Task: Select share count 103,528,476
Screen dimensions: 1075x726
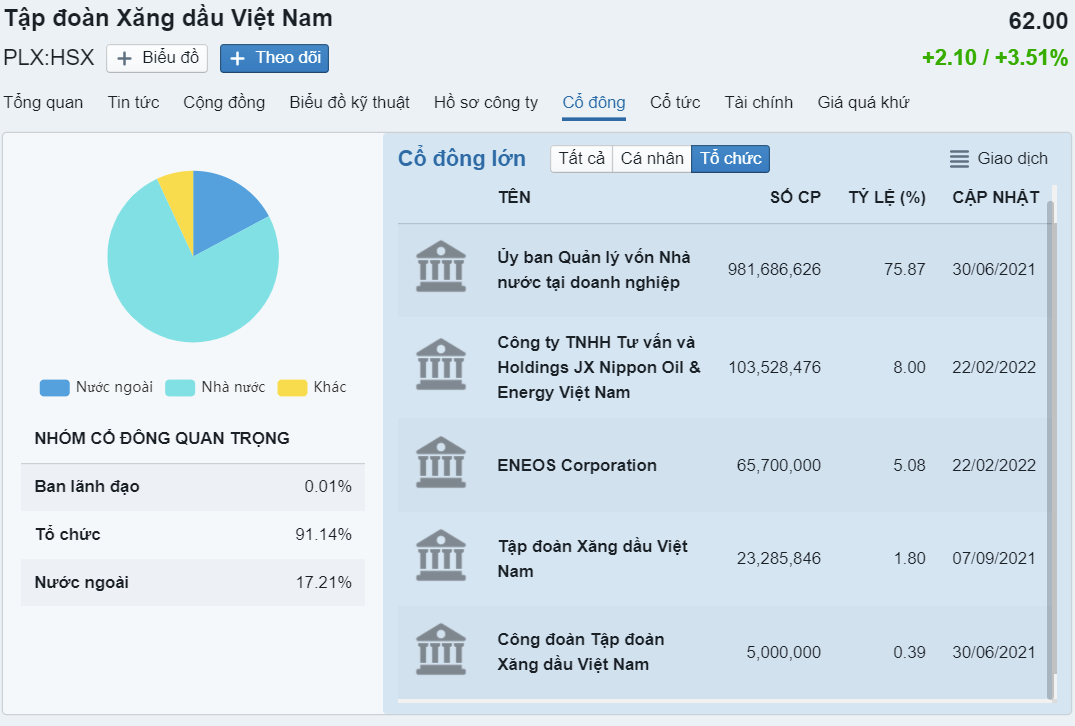Action: point(774,367)
